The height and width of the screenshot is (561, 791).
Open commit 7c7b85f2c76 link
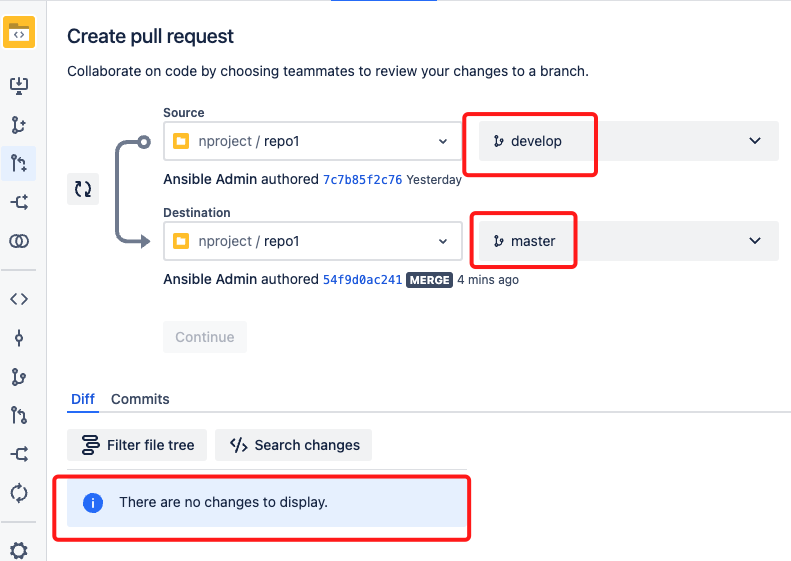coord(362,180)
